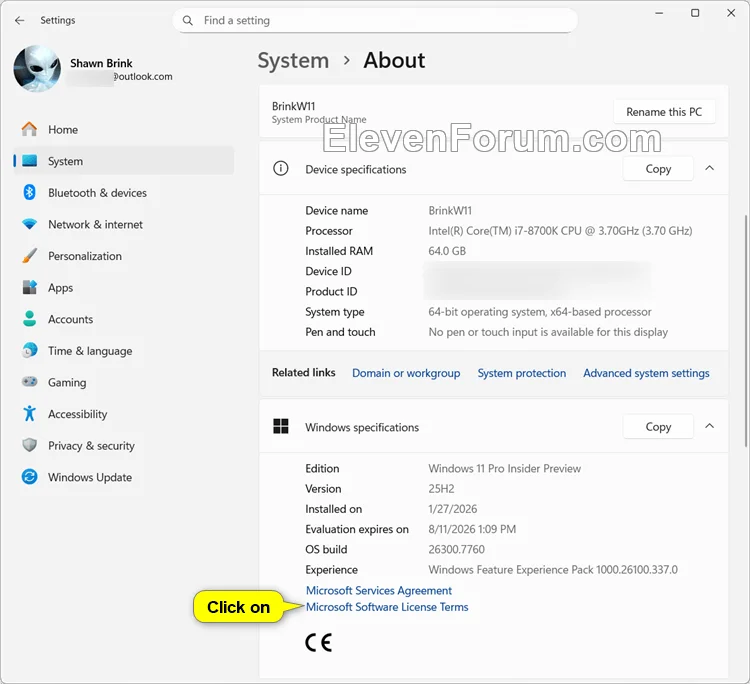This screenshot has width=750, height=684.
Task: Select Bluetooth & devices category
Action: pyautogui.click(x=123, y=192)
